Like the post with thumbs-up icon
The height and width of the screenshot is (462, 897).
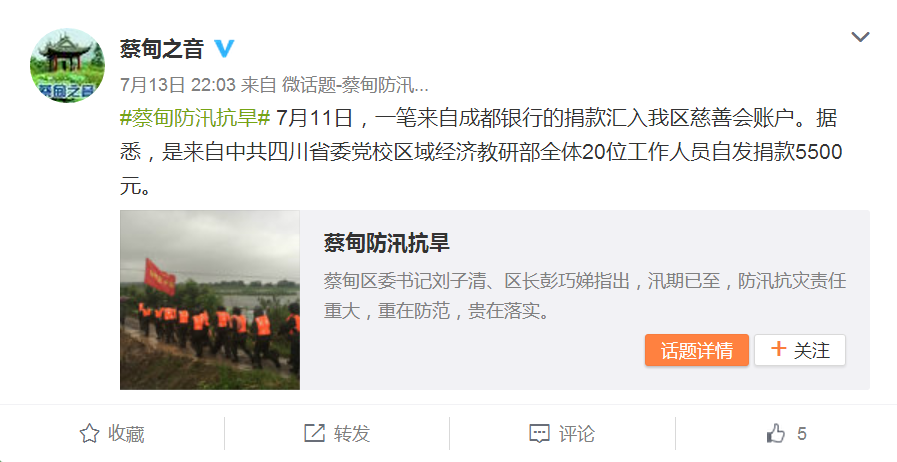click(775, 433)
